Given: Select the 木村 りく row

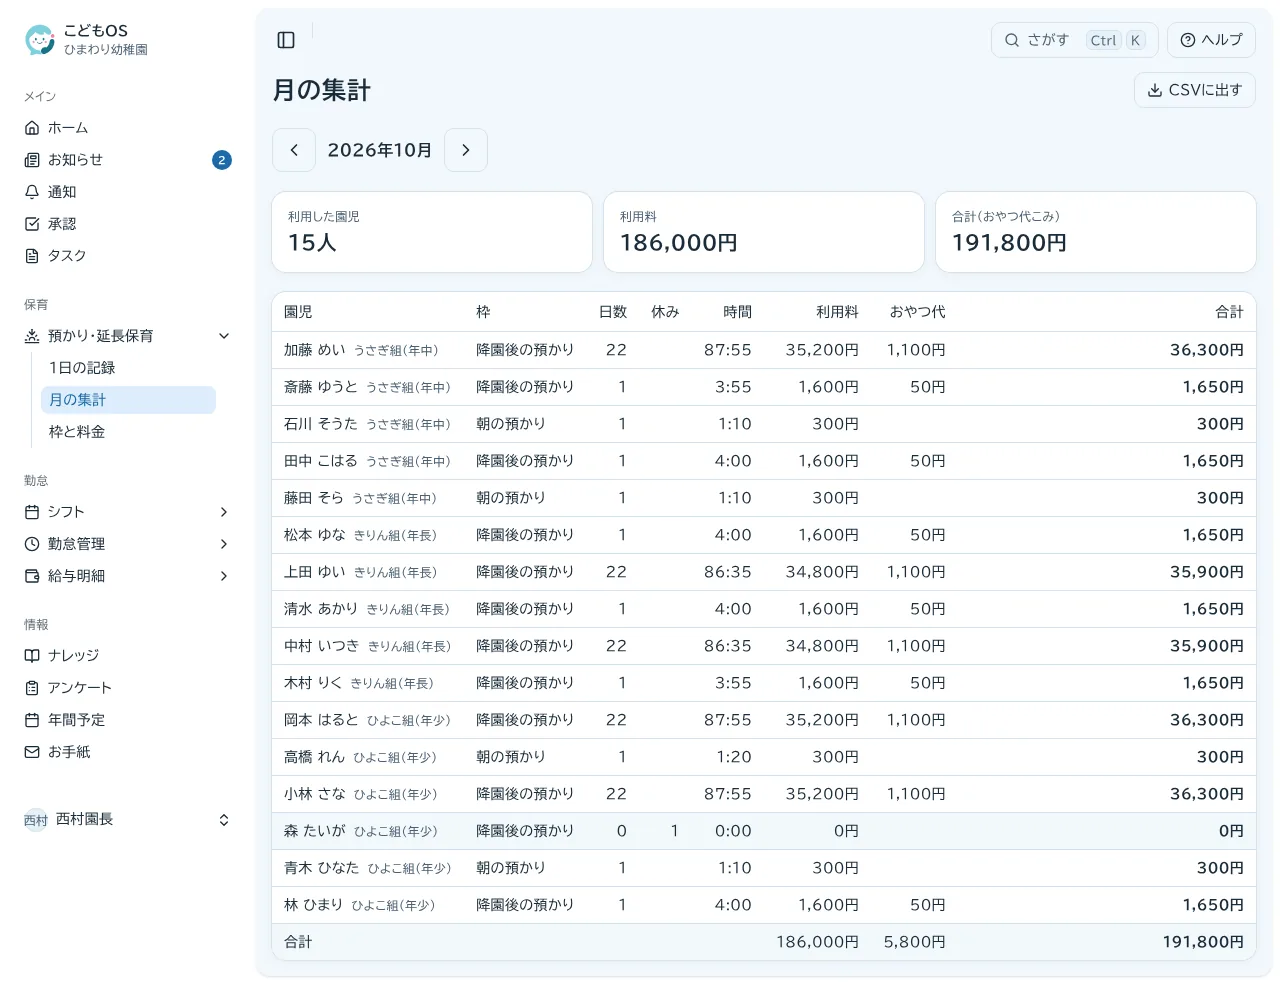Looking at the screenshot, I should pos(764,683).
